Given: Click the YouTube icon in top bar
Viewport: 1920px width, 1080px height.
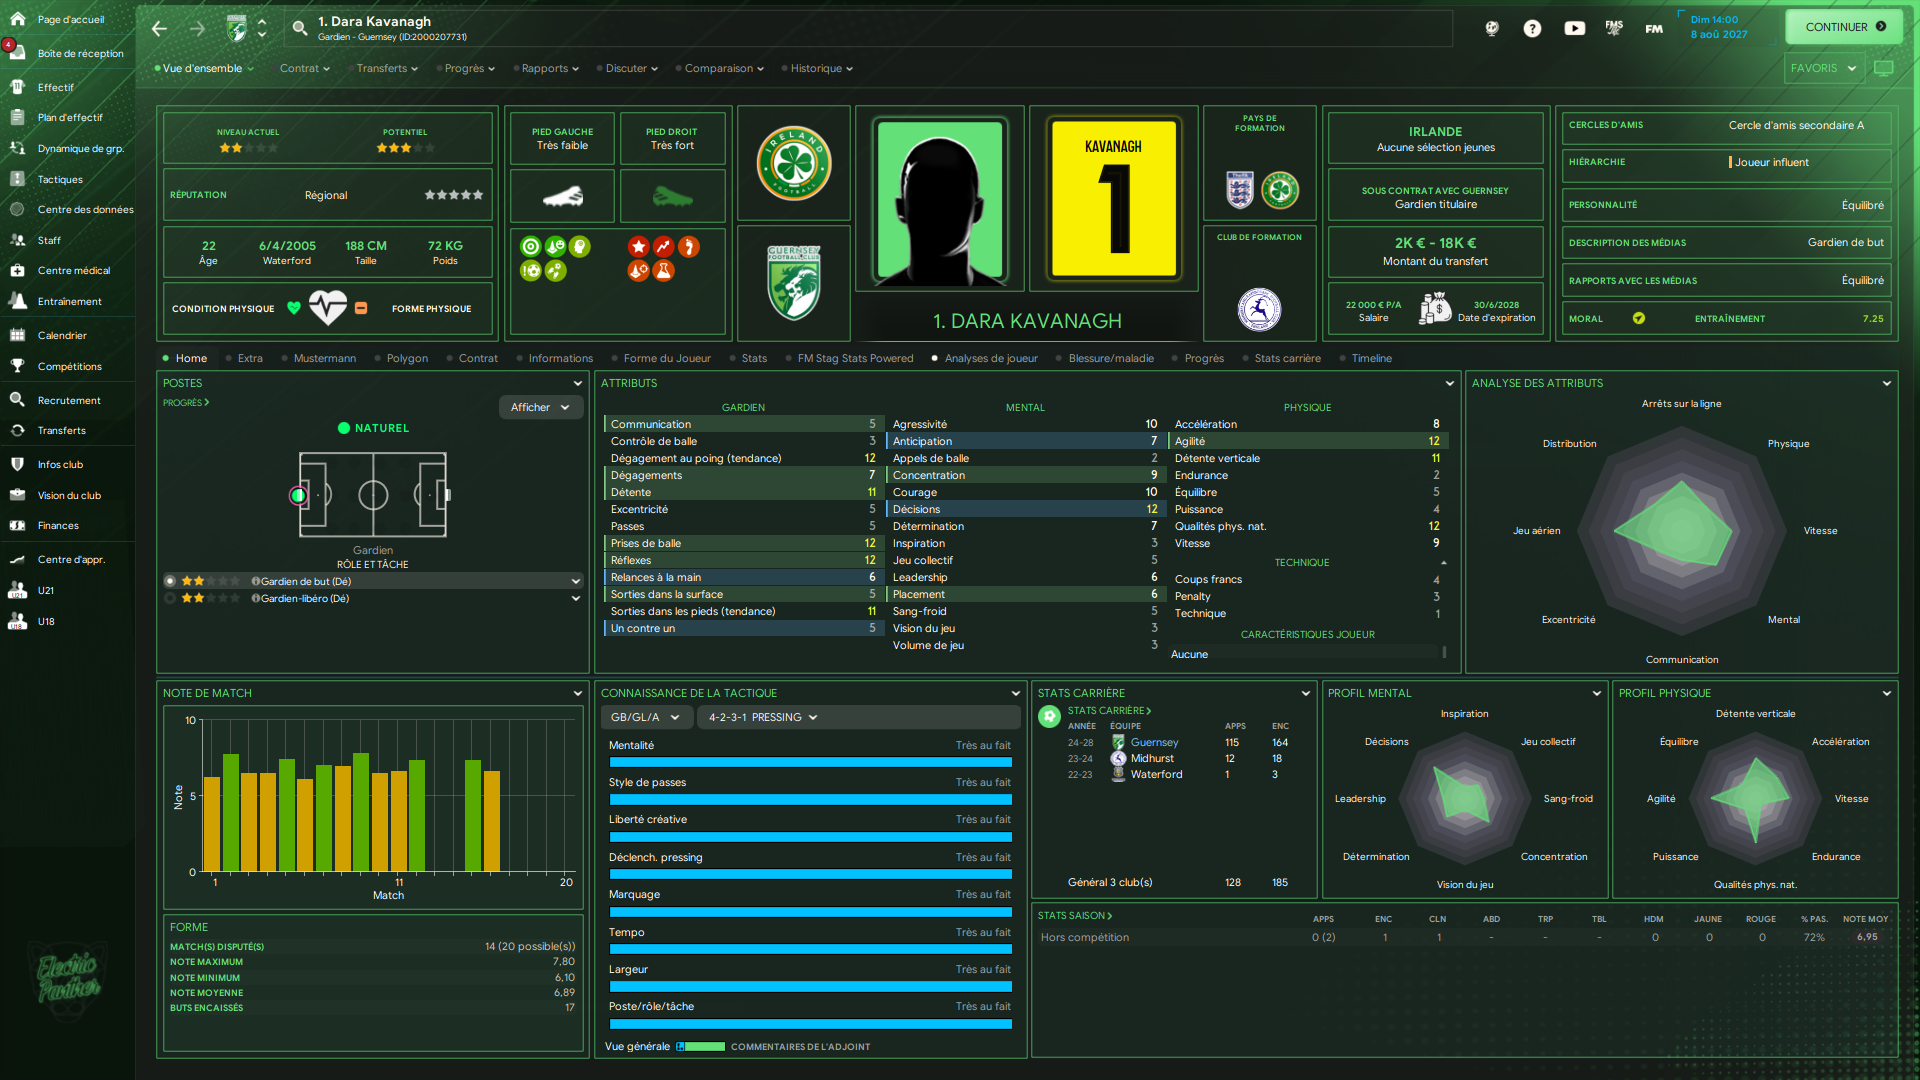Looking at the screenshot, I should 1574,28.
